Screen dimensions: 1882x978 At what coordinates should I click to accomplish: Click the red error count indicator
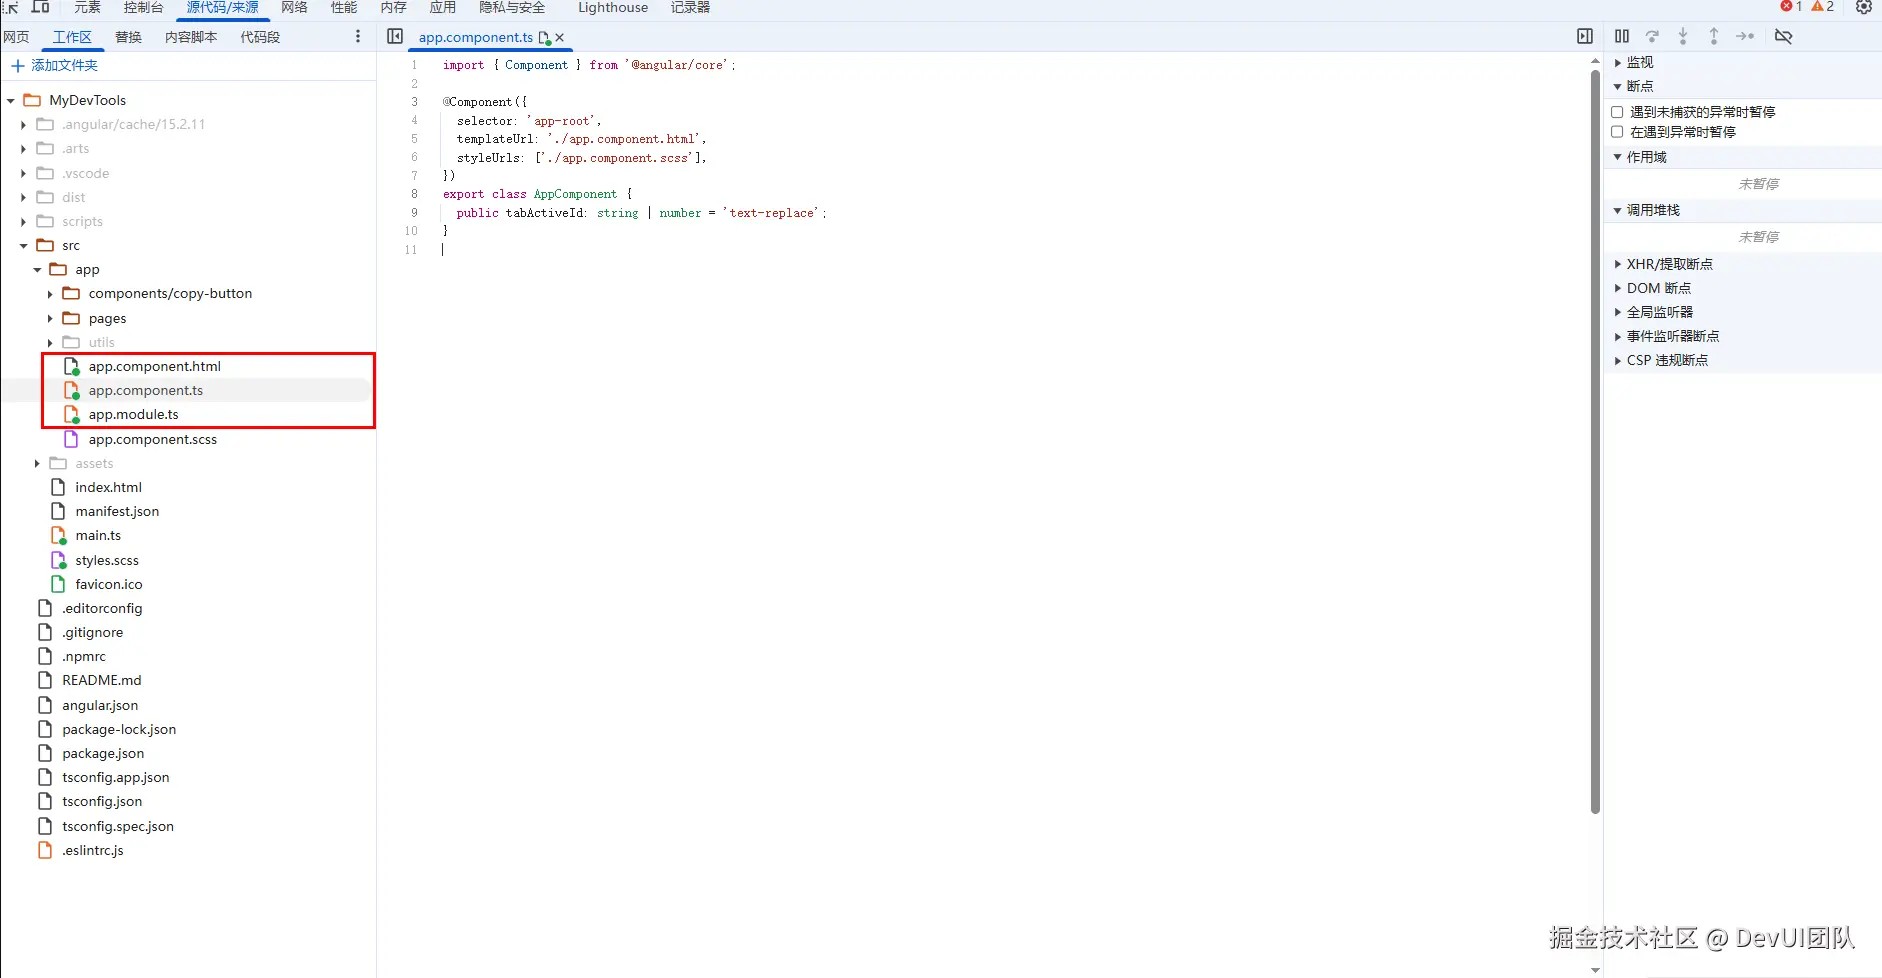coord(1791,7)
